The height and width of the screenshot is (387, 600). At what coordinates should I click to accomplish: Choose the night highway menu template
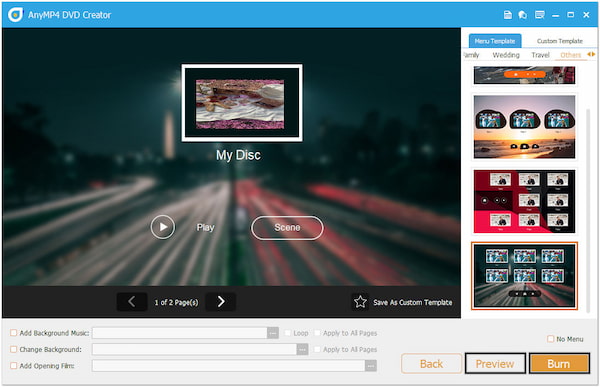(524, 276)
